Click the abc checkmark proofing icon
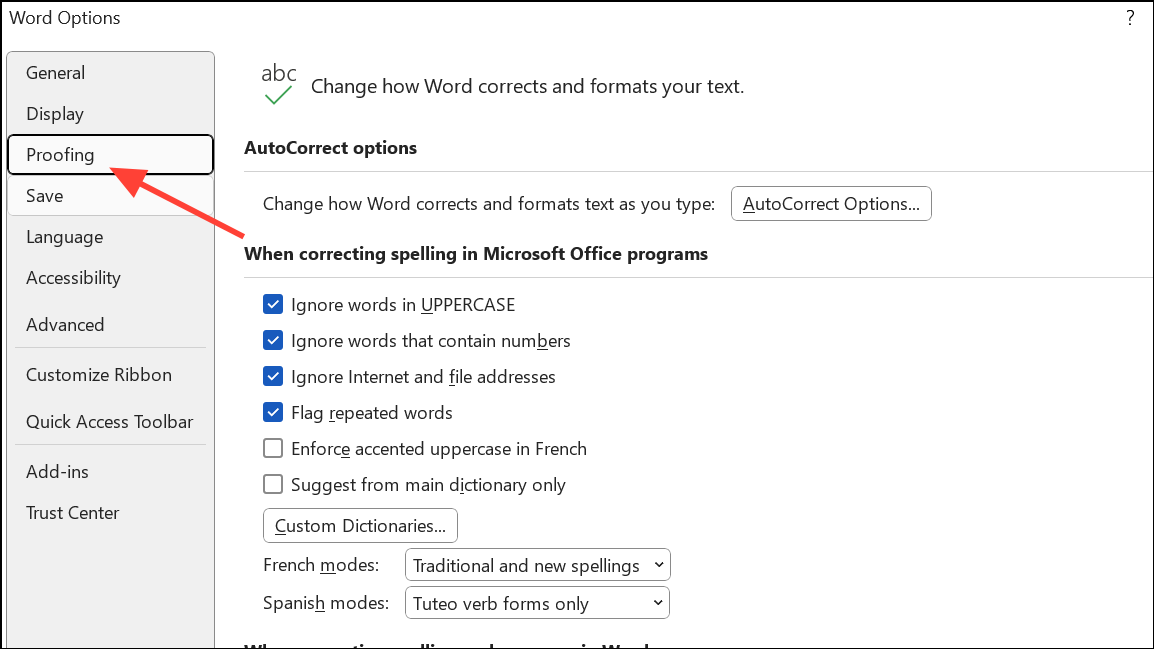Image resolution: width=1154 pixels, height=649 pixels. [x=278, y=85]
